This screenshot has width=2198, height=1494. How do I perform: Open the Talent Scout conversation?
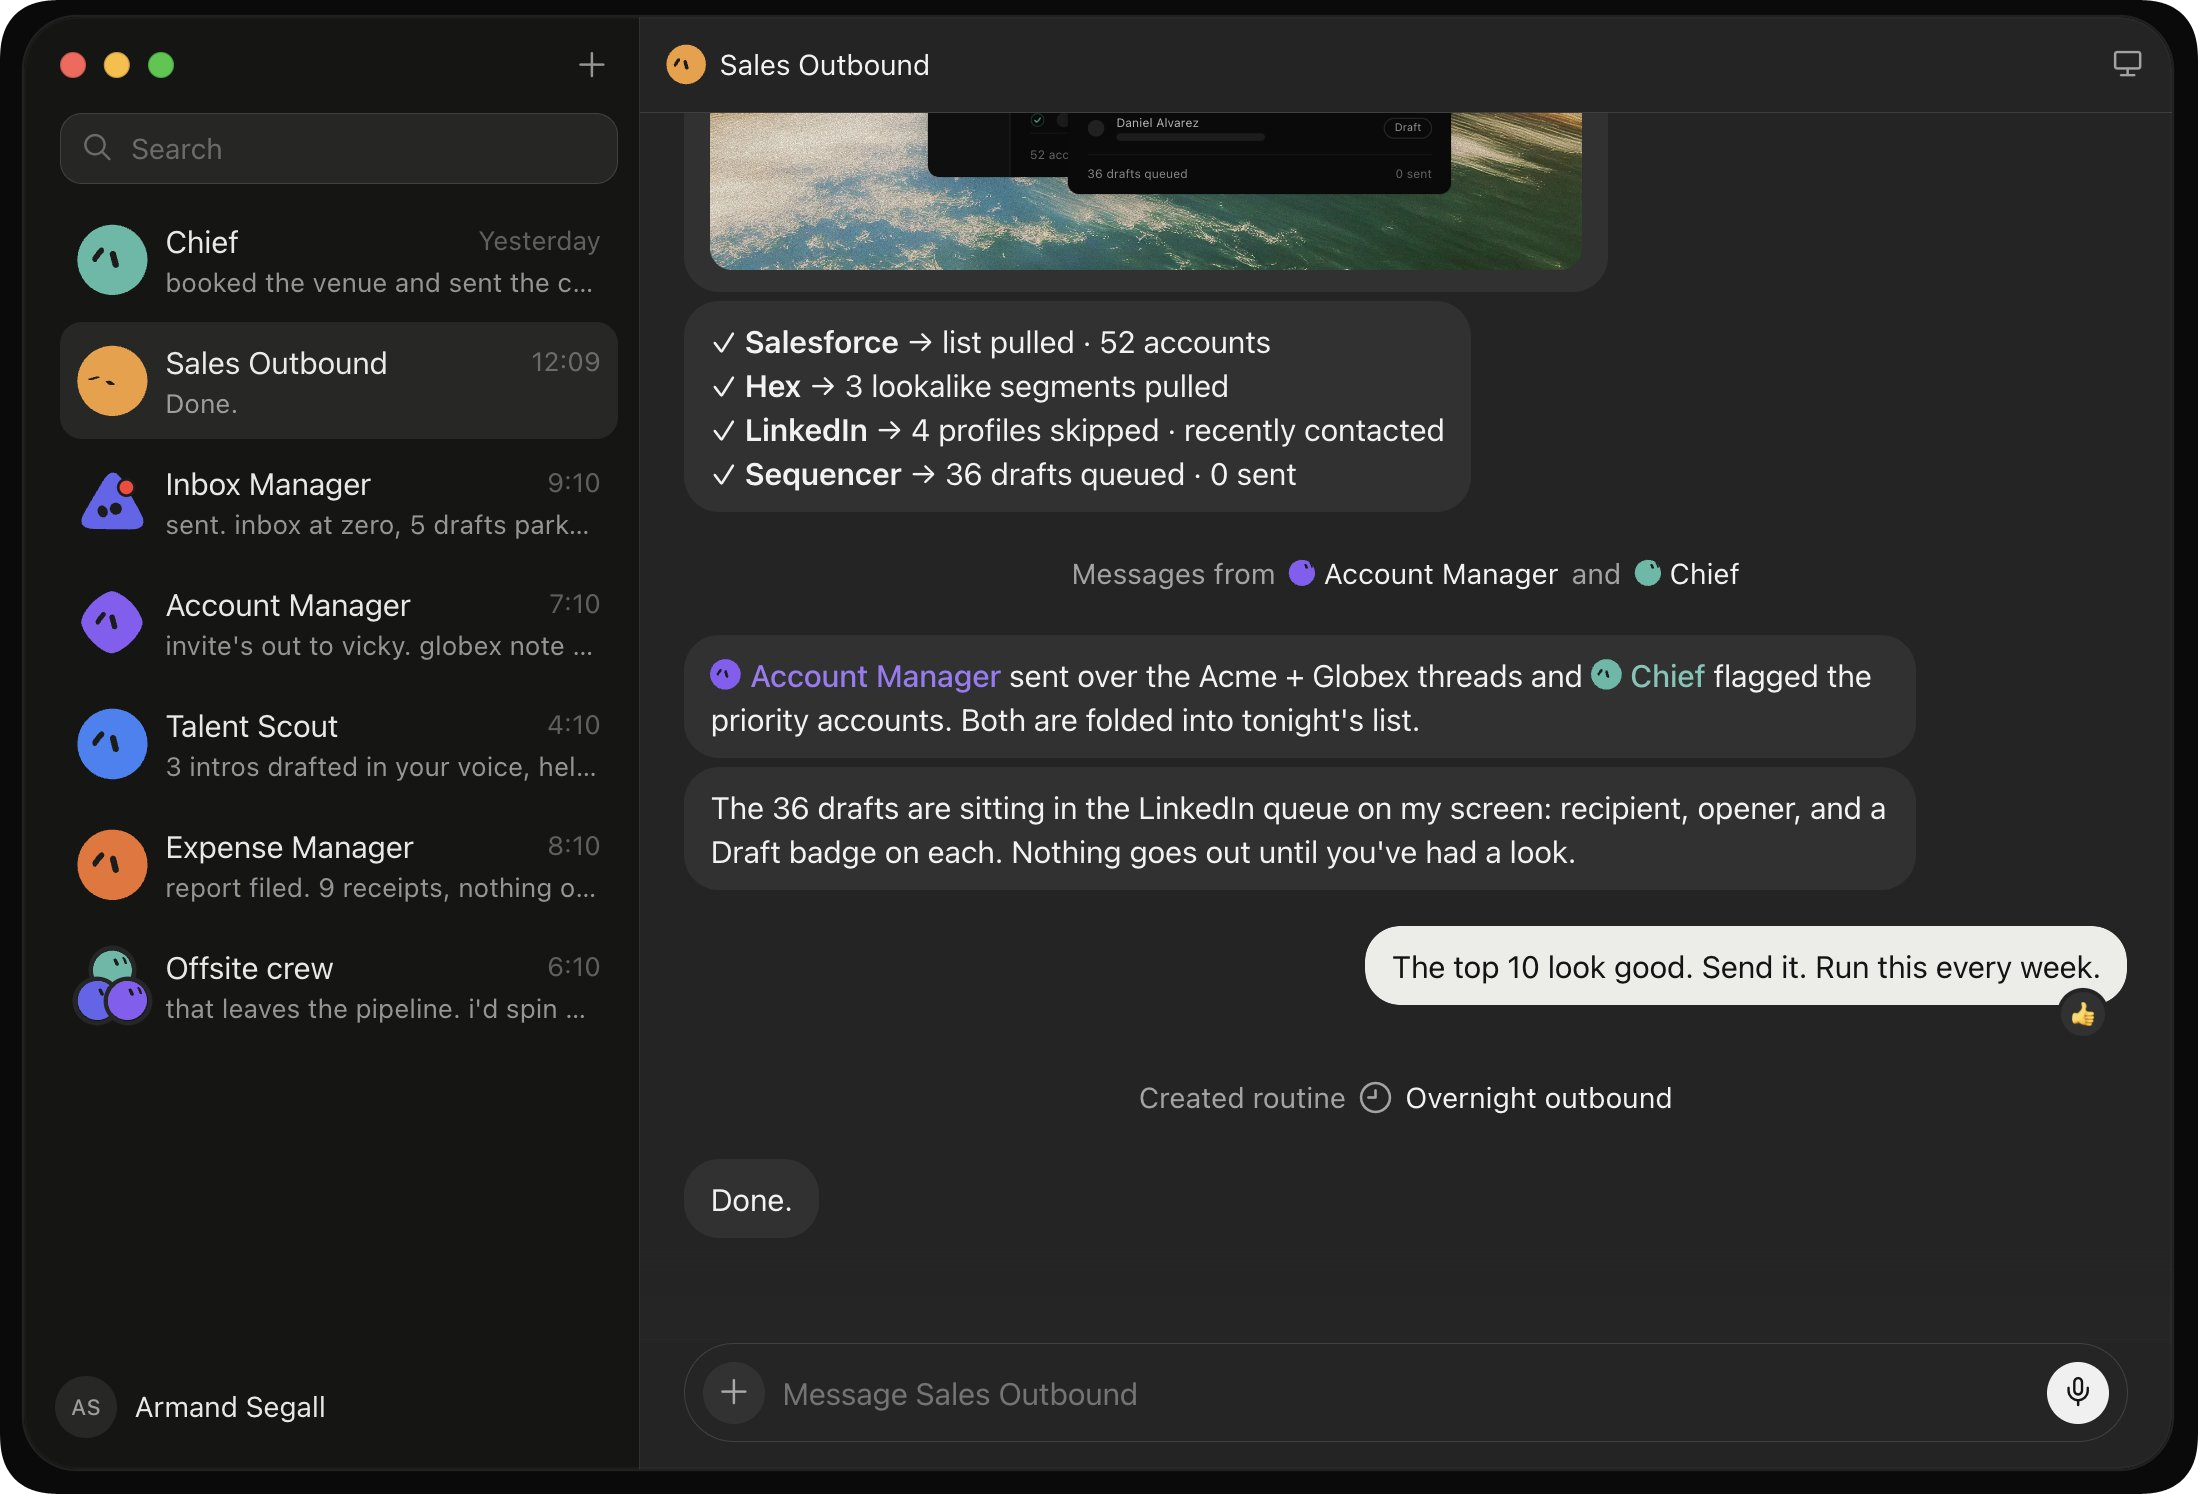pyautogui.click(x=339, y=744)
